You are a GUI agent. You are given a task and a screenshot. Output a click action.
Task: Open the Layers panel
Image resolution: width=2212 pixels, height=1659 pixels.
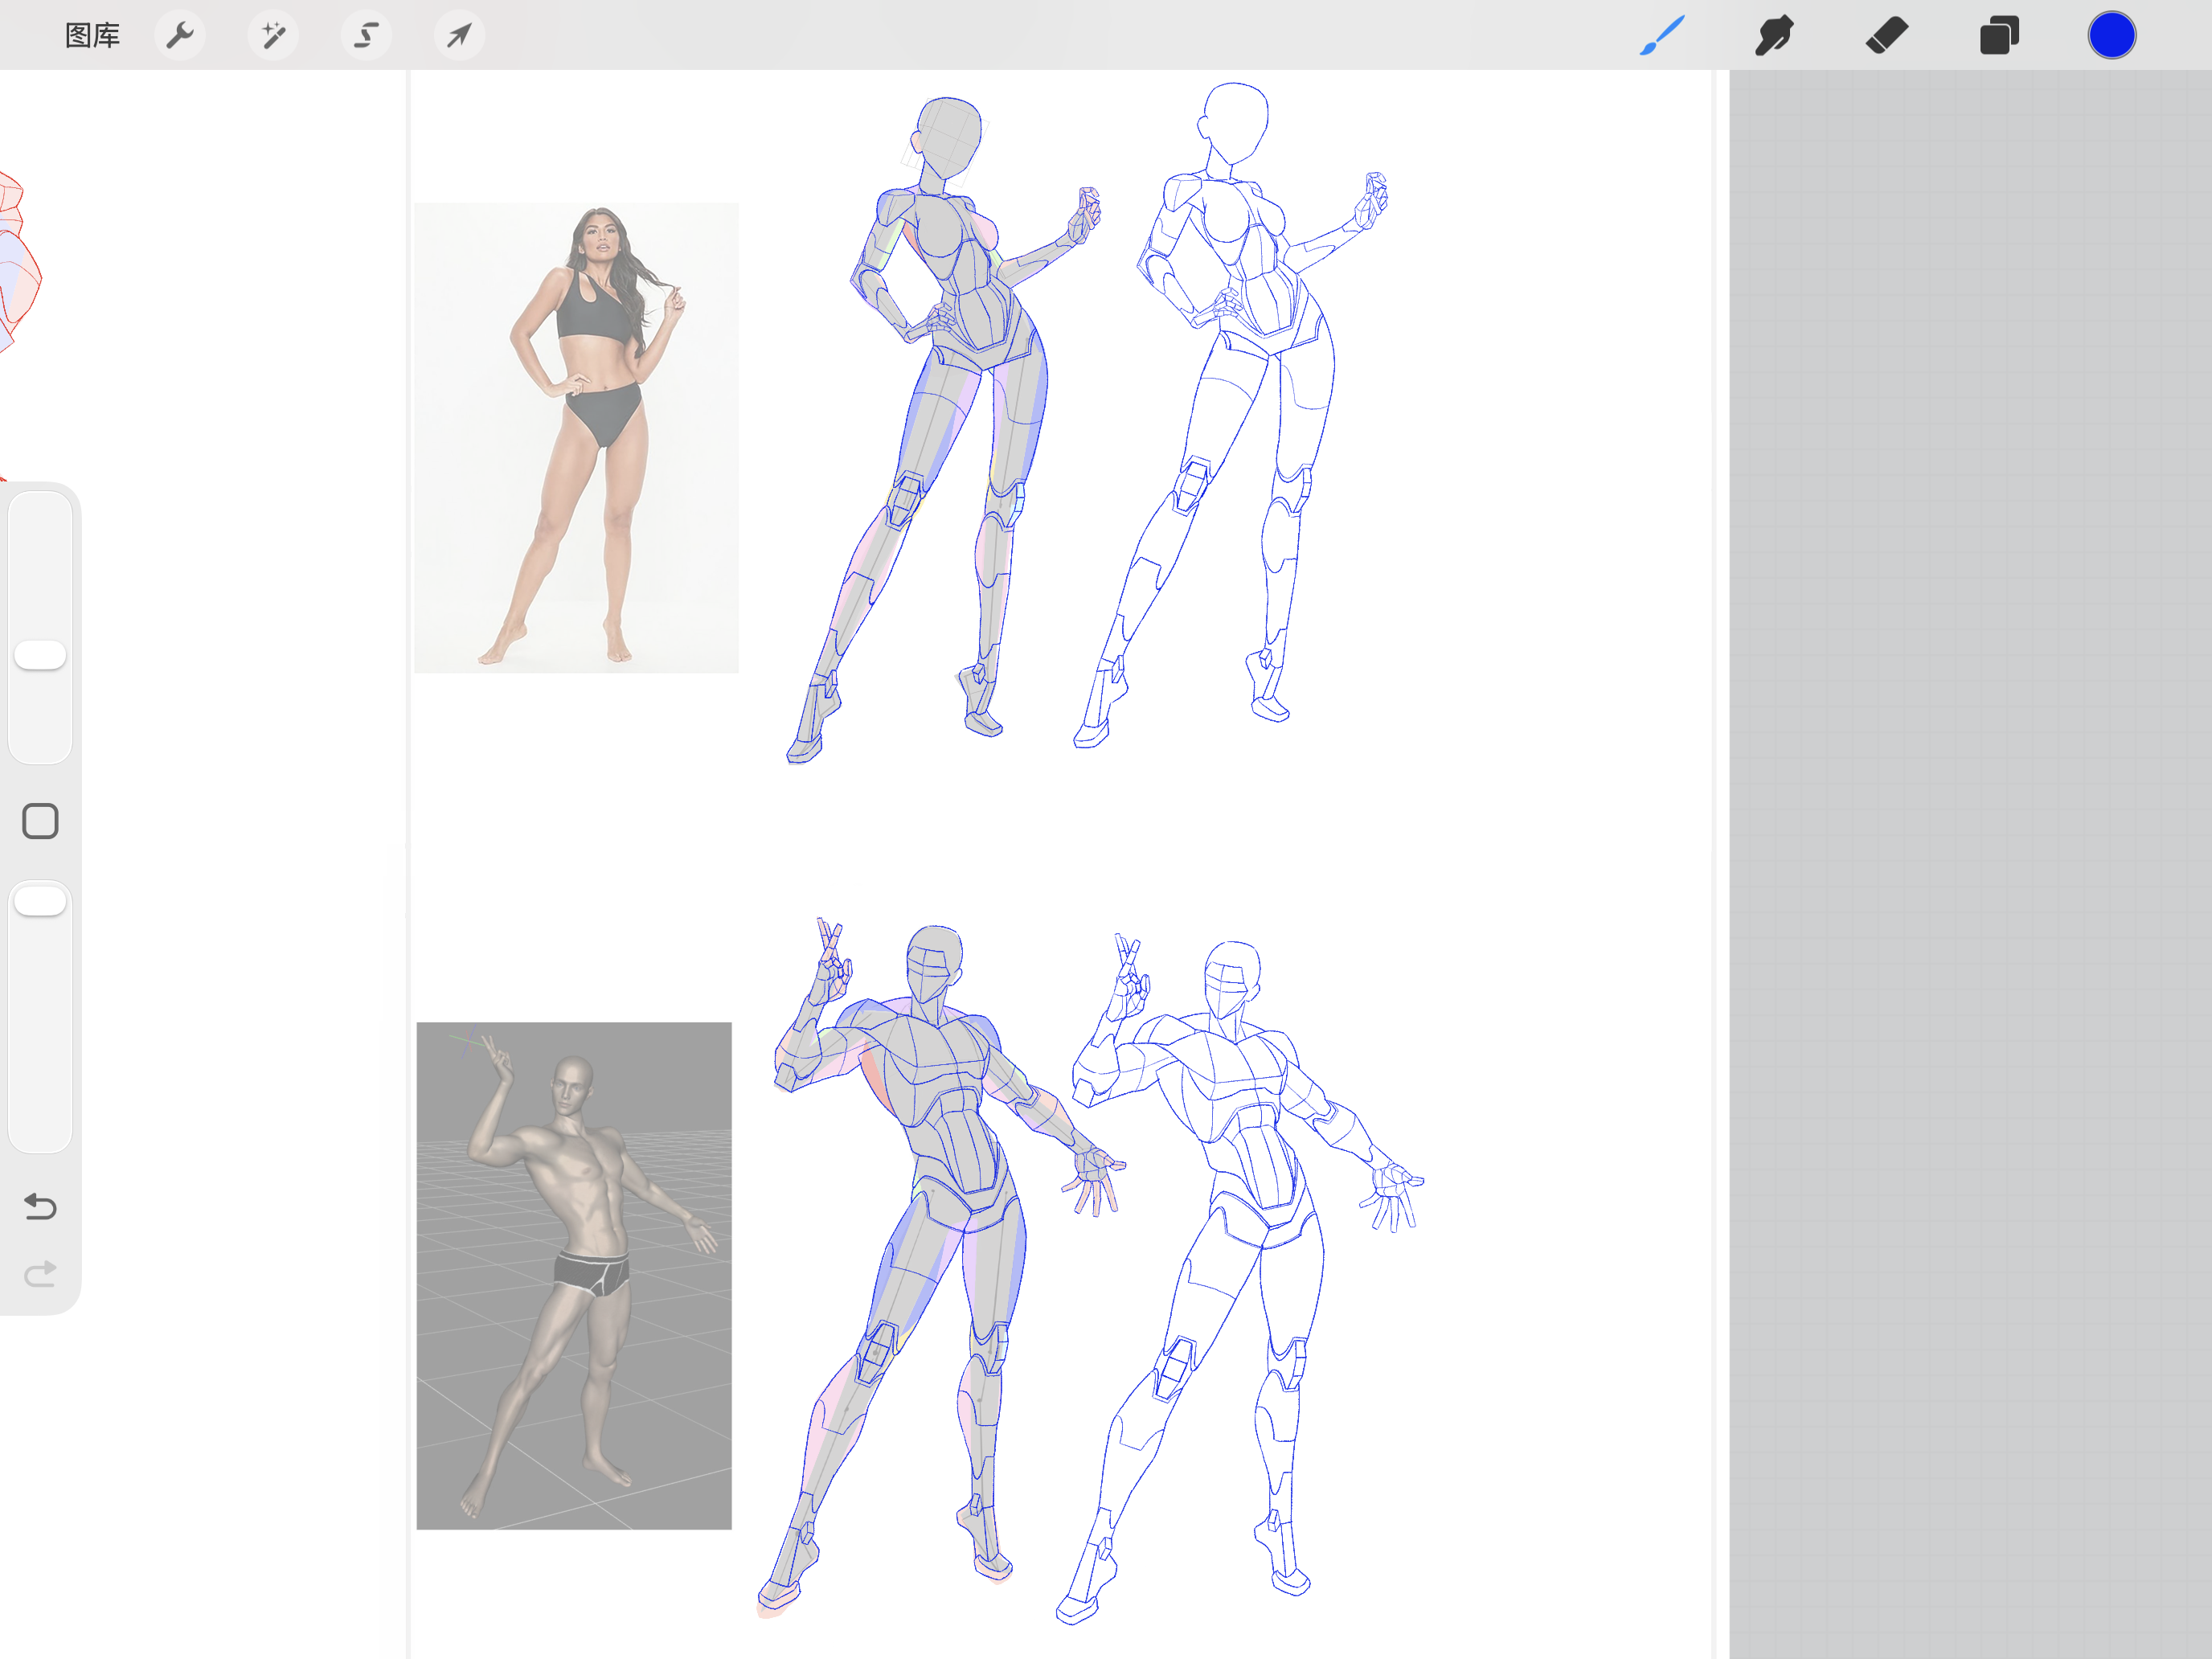click(1999, 36)
